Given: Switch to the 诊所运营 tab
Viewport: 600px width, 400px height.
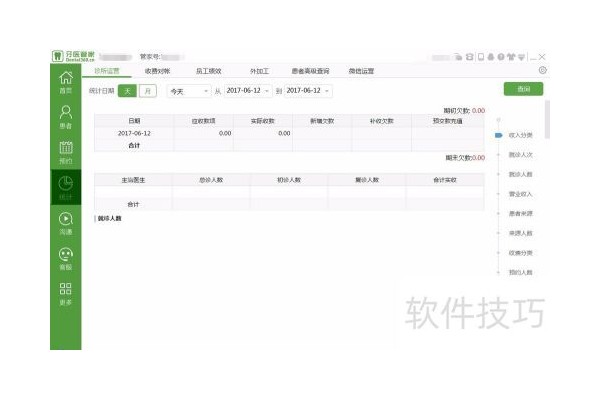Looking at the screenshot, I should (x=107, y=71).
